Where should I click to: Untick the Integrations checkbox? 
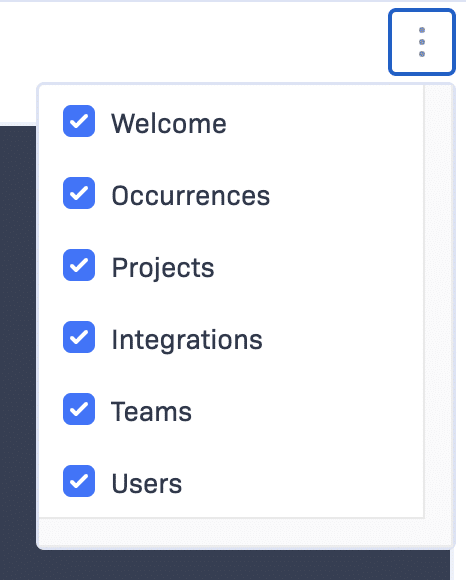[x=79, y=337]
